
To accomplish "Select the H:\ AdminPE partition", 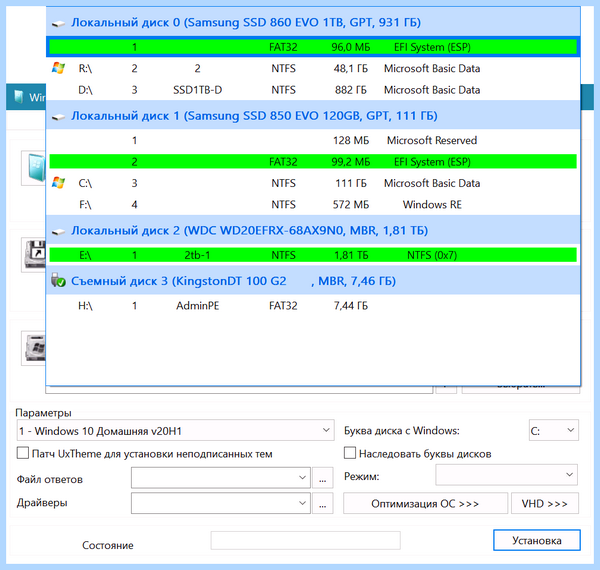I will (x=313, y=306).
